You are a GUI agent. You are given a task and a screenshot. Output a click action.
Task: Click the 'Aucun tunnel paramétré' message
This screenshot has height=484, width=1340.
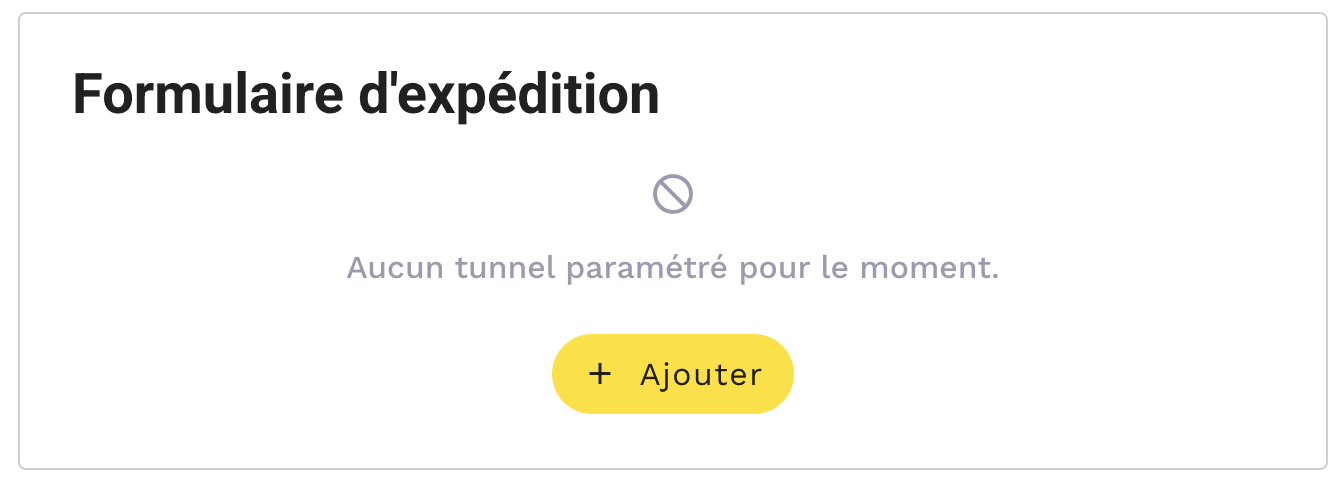(672, 269)
